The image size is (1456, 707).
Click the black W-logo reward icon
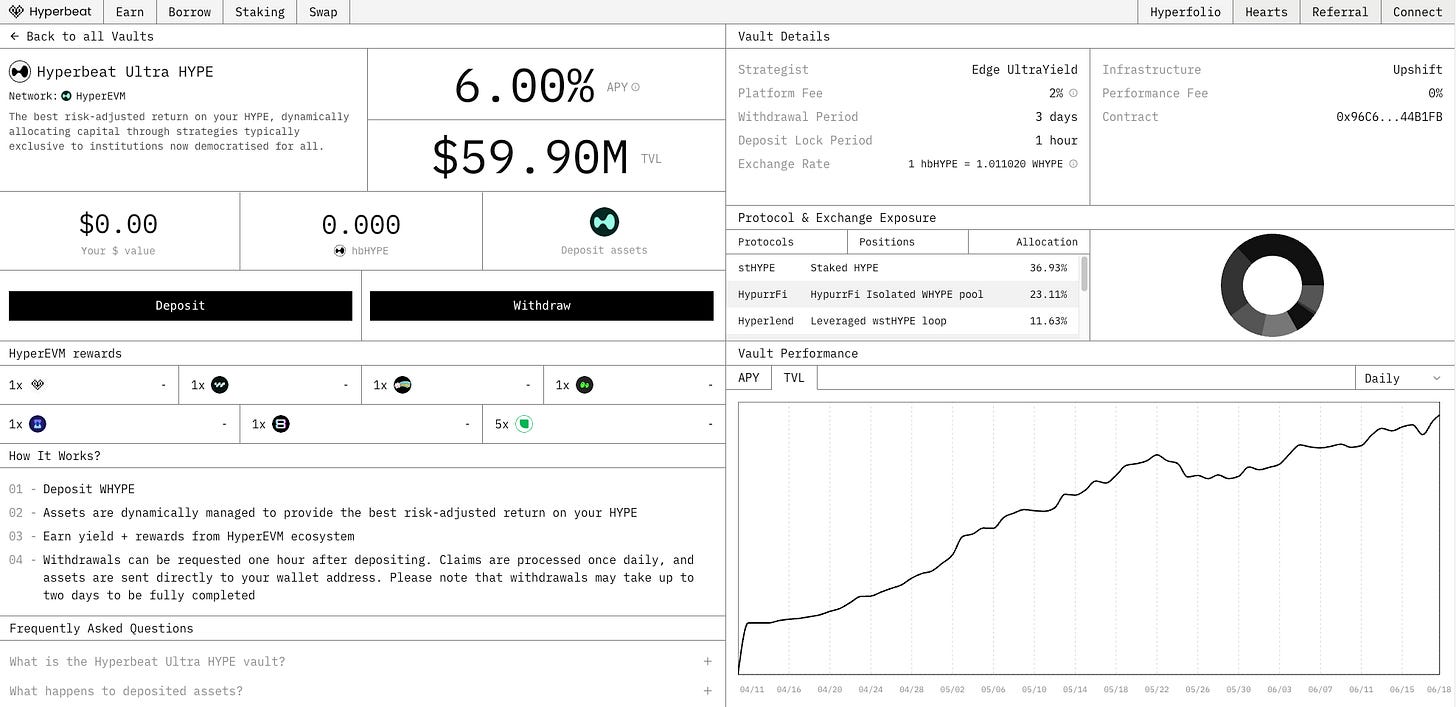click(219, 384)
